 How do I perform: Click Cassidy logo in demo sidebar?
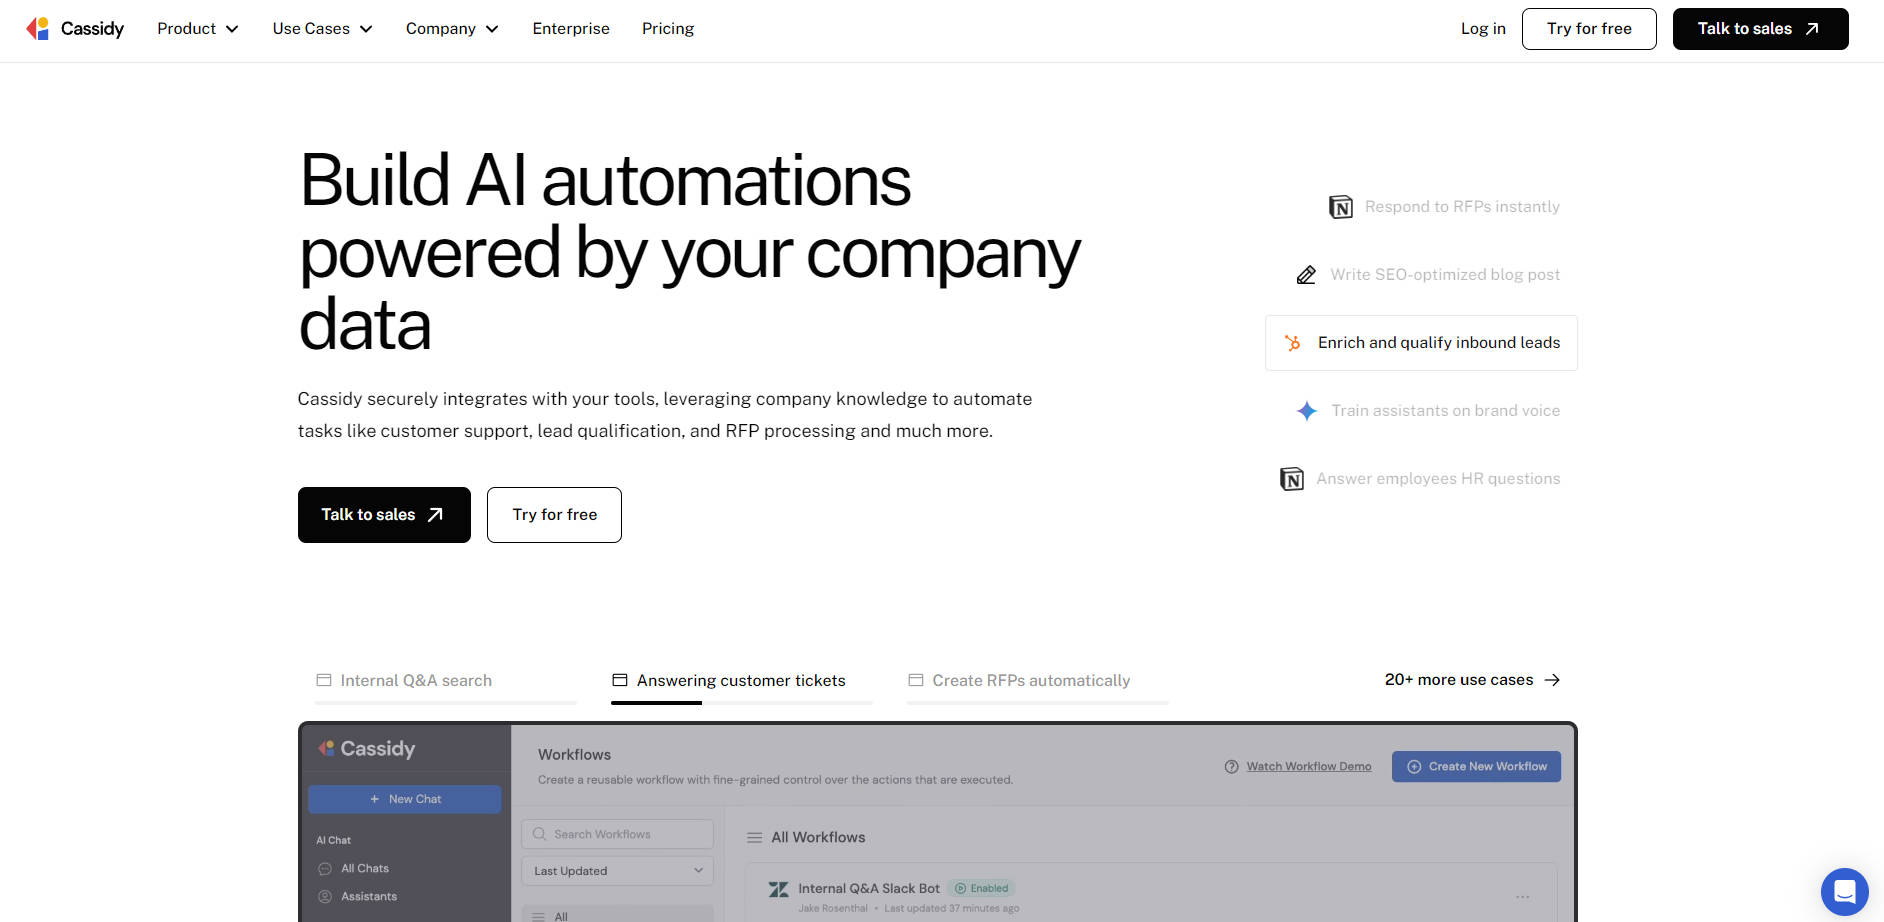366,749
